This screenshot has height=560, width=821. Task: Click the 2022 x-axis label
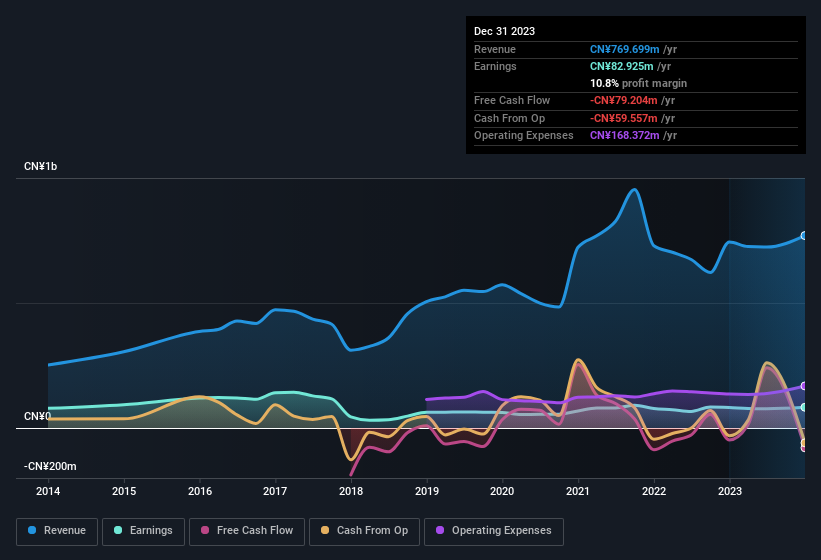(x=654, y=491)
